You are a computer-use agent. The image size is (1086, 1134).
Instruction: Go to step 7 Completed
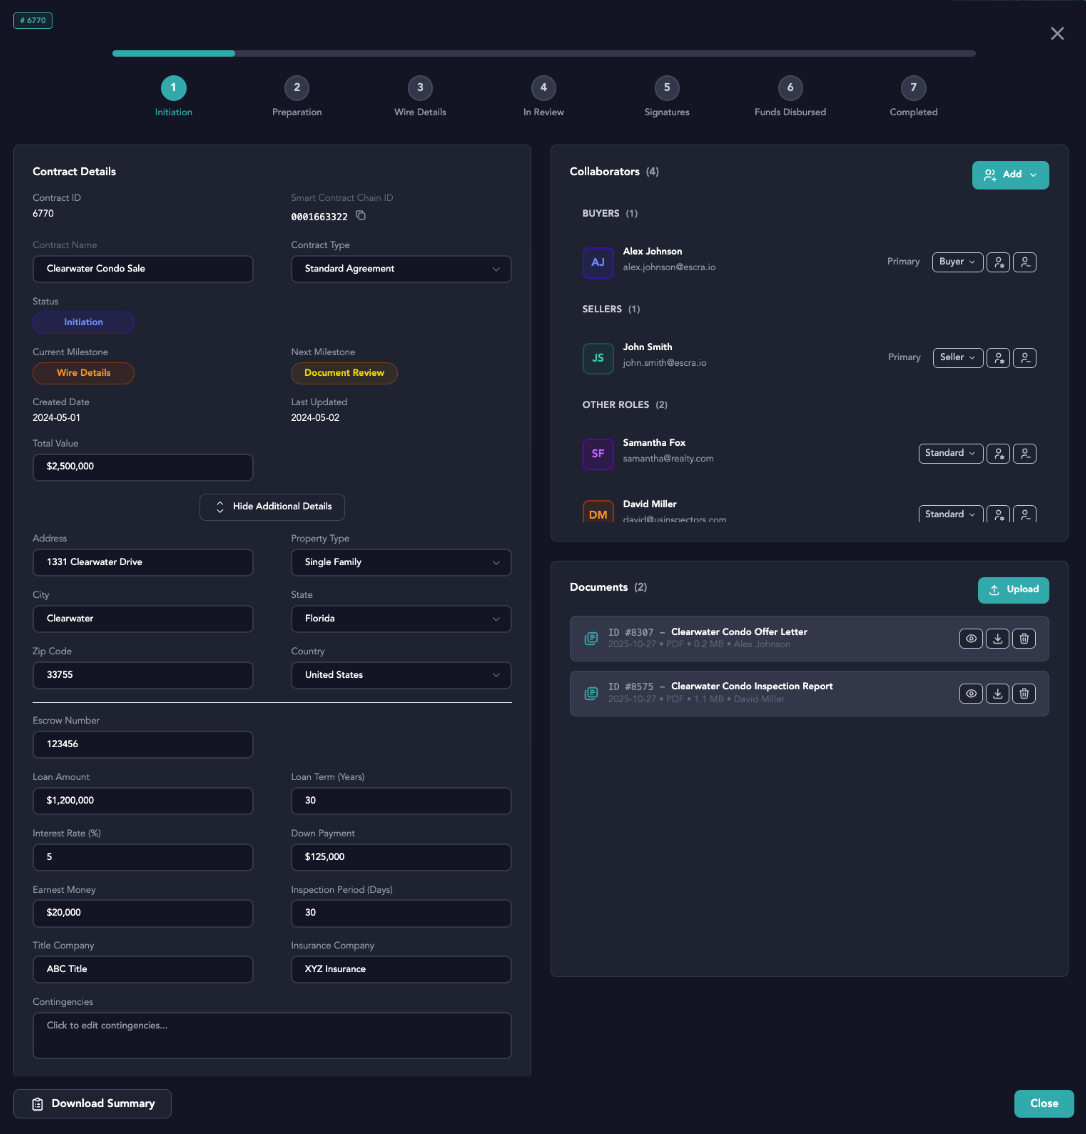(x=913, y=88)
